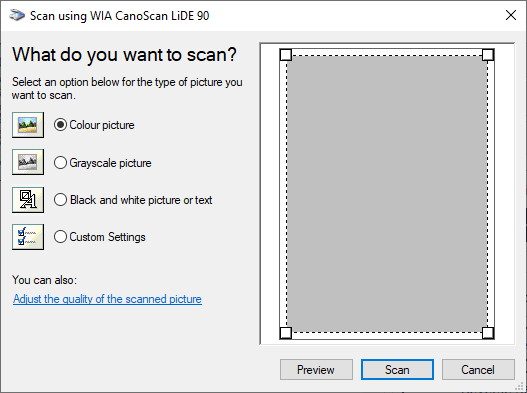Click the top-left crop handle in the preview

coord(286,55)
